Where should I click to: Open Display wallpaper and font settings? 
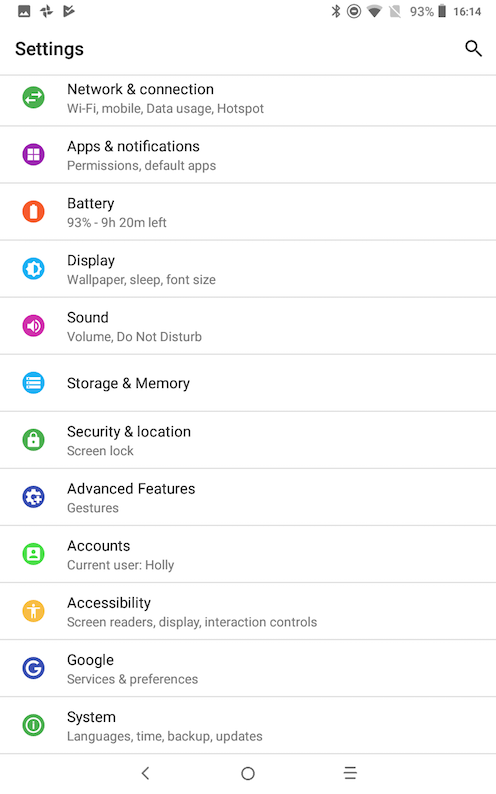[248, 269]
